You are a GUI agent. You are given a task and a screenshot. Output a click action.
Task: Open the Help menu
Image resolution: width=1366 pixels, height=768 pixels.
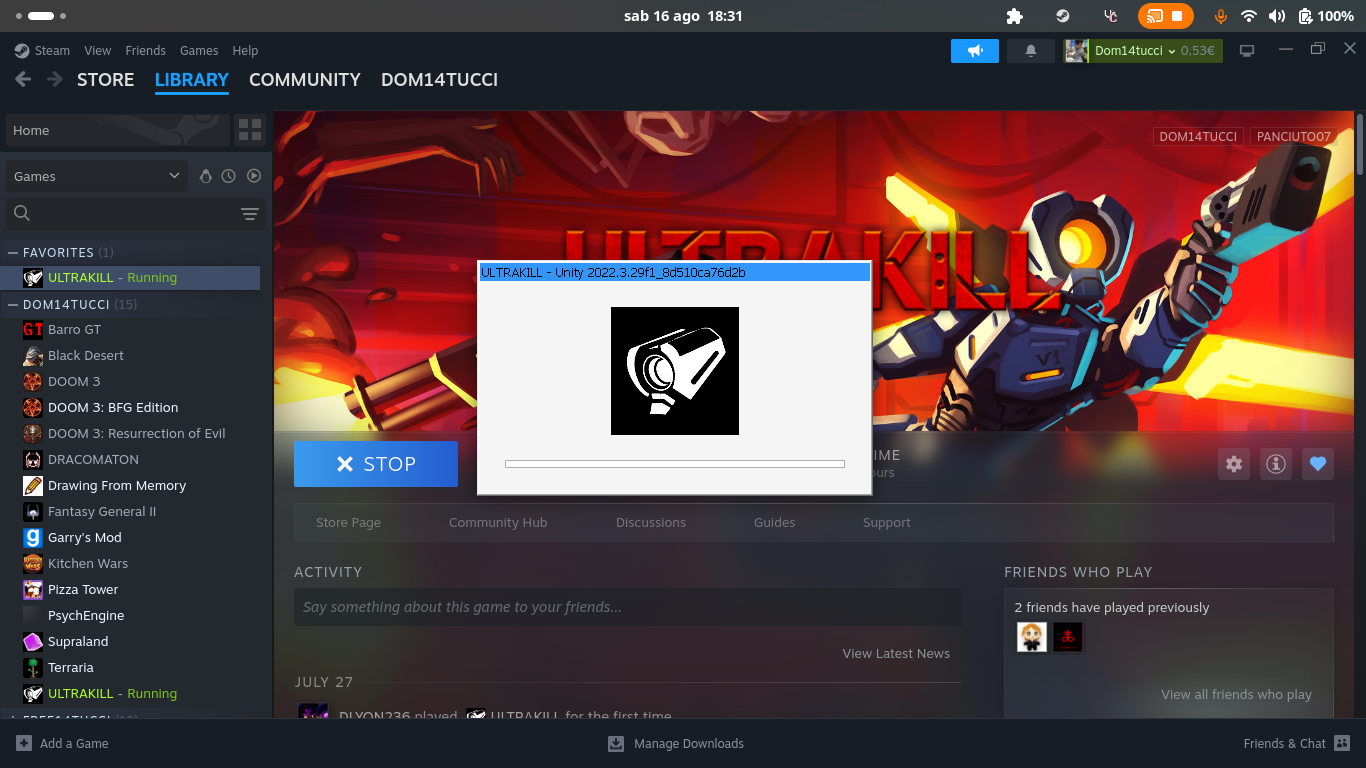(x=245, y=51)
